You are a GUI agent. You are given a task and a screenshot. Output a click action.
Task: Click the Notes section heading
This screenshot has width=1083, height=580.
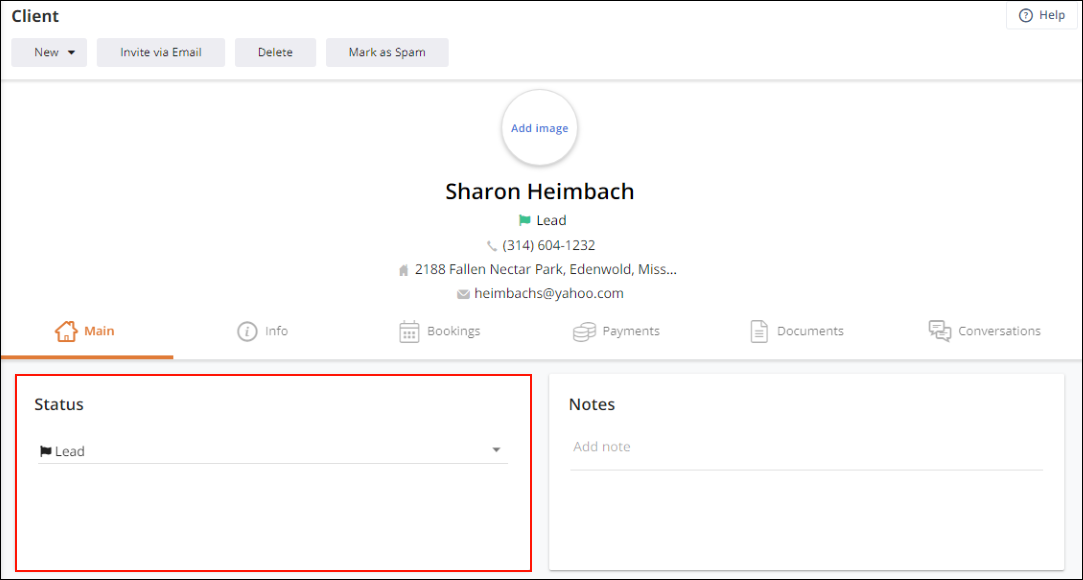pyautogui.click(x=592, y=405)
